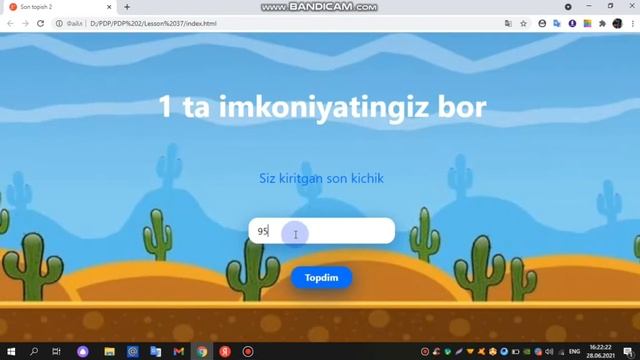Viewport: 640px width, 360px height.
Task: Open Chrome's three-dot menu
Action: tap(633, 24)
